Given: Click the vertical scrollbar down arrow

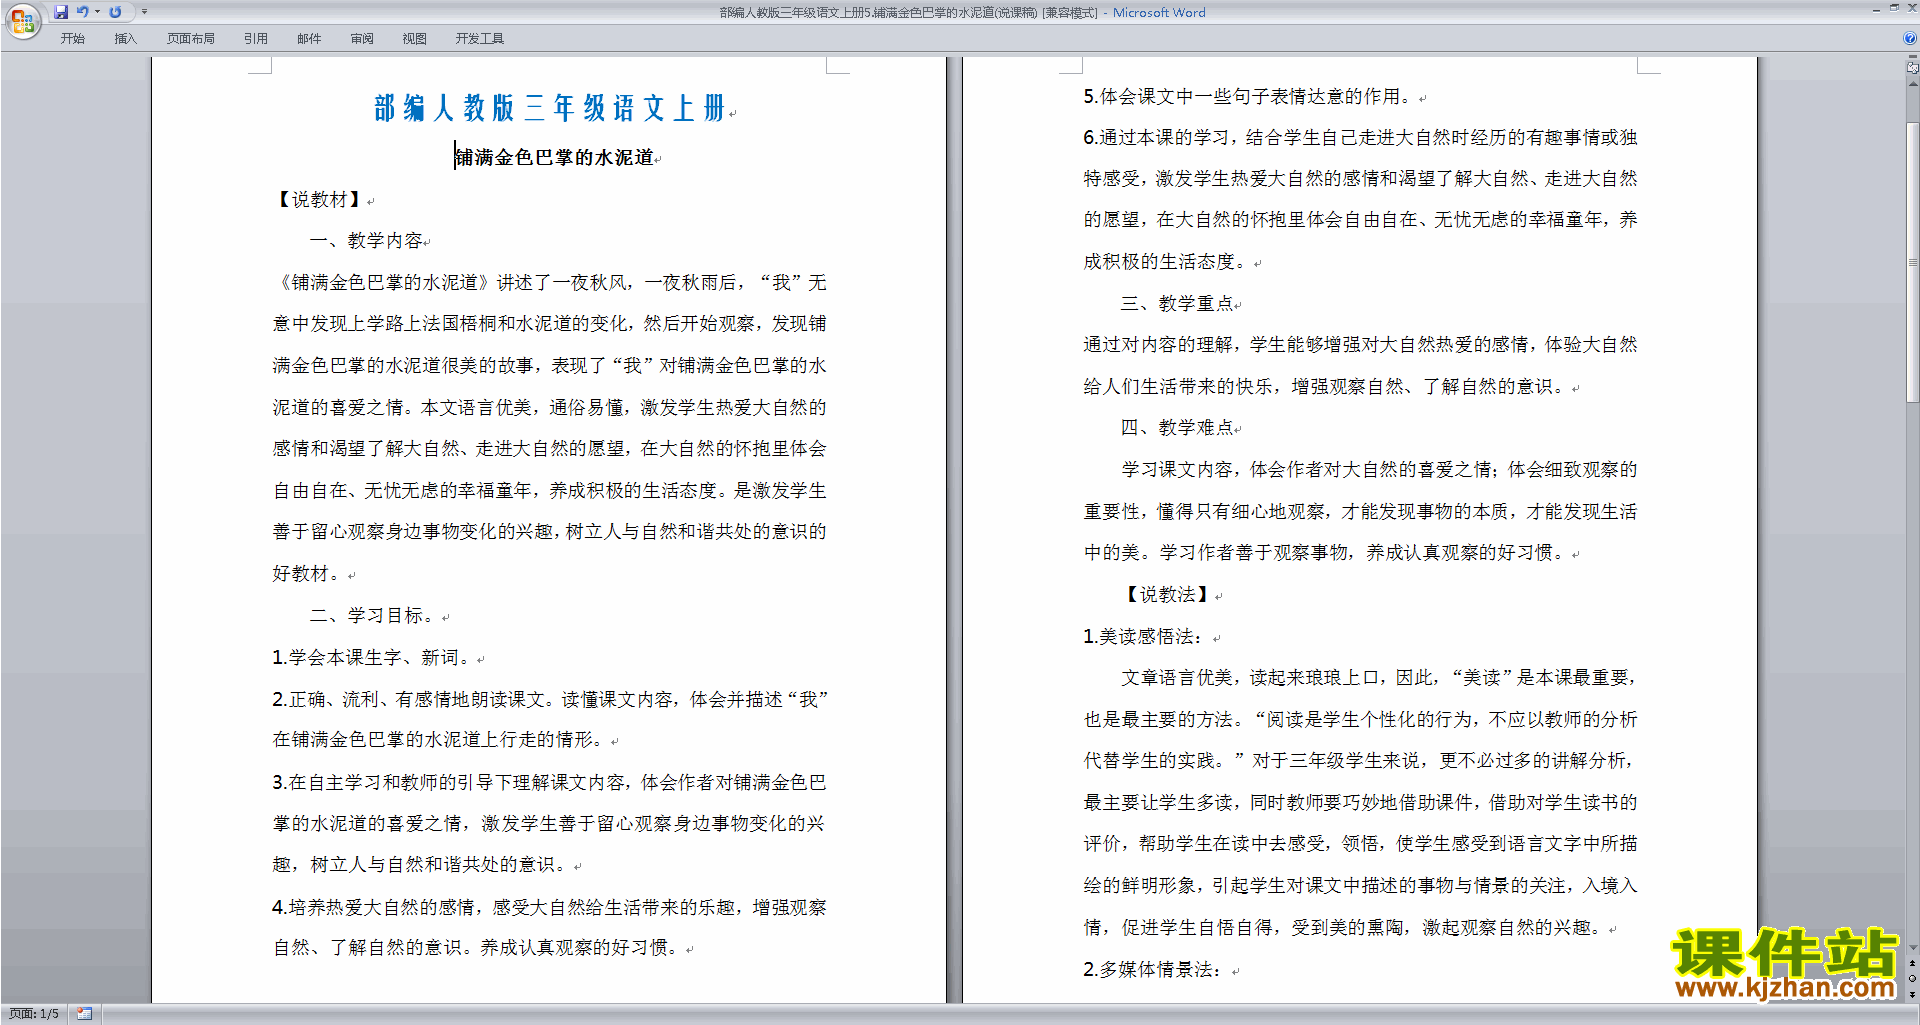Looking at the screenshot, I should pyautogui.click(x=1912, y=948).
